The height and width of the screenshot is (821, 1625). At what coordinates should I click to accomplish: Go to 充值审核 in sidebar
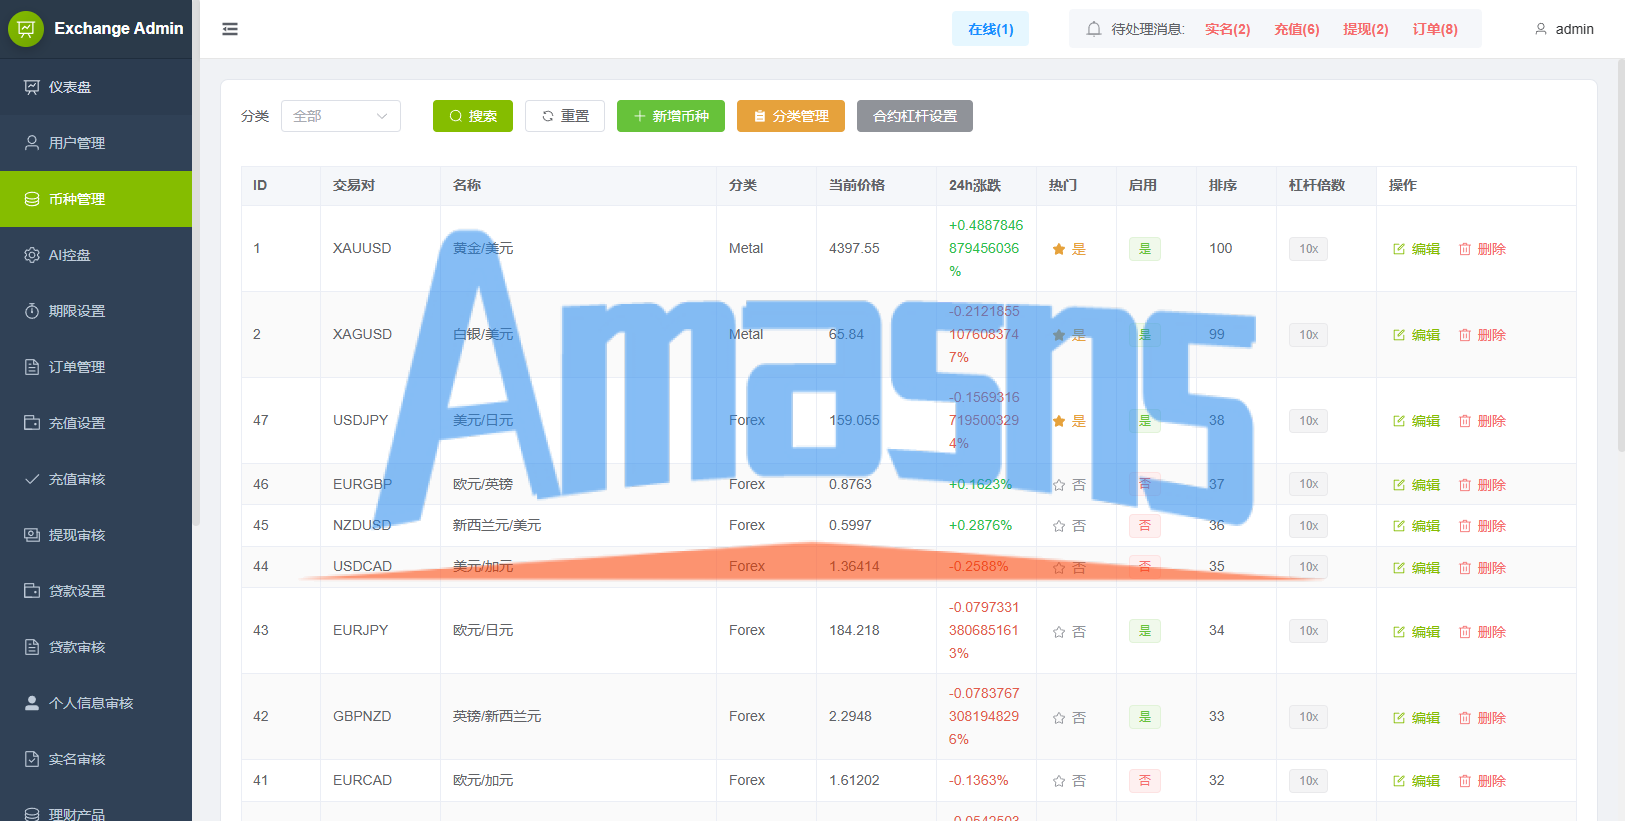(x=96, y=479)
